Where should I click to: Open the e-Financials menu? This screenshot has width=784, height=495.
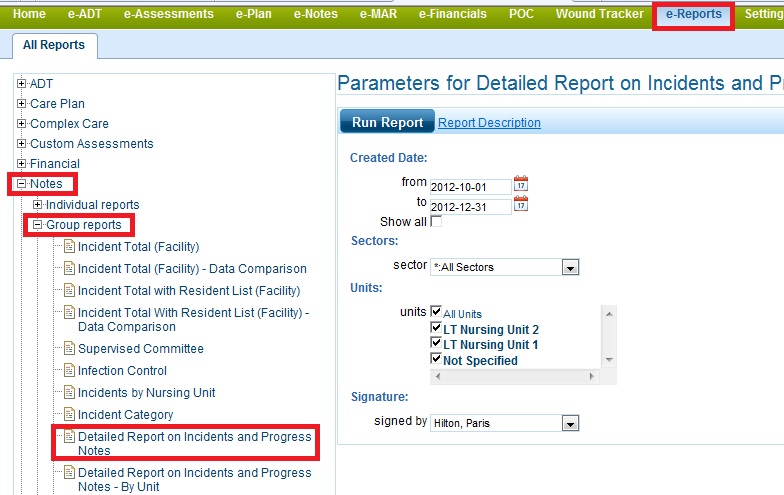pos(452,14)
